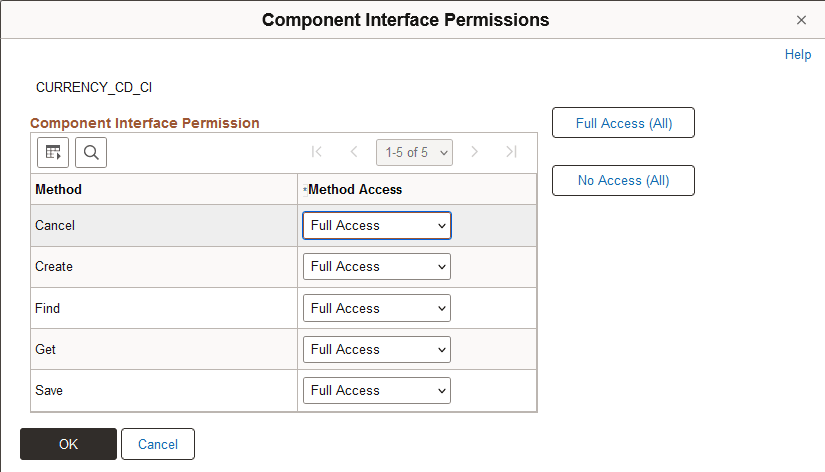Click the Method column header

[59, 189]
